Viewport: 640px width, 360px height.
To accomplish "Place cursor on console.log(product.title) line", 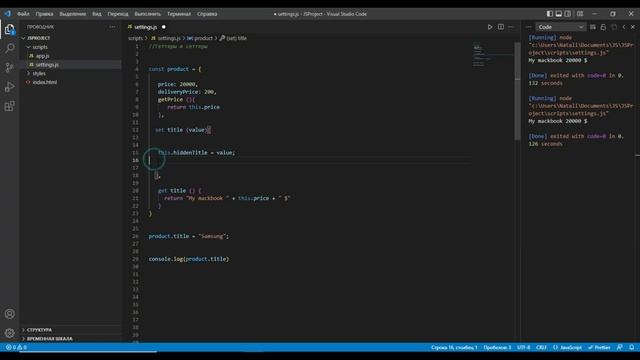I will 189,259.
